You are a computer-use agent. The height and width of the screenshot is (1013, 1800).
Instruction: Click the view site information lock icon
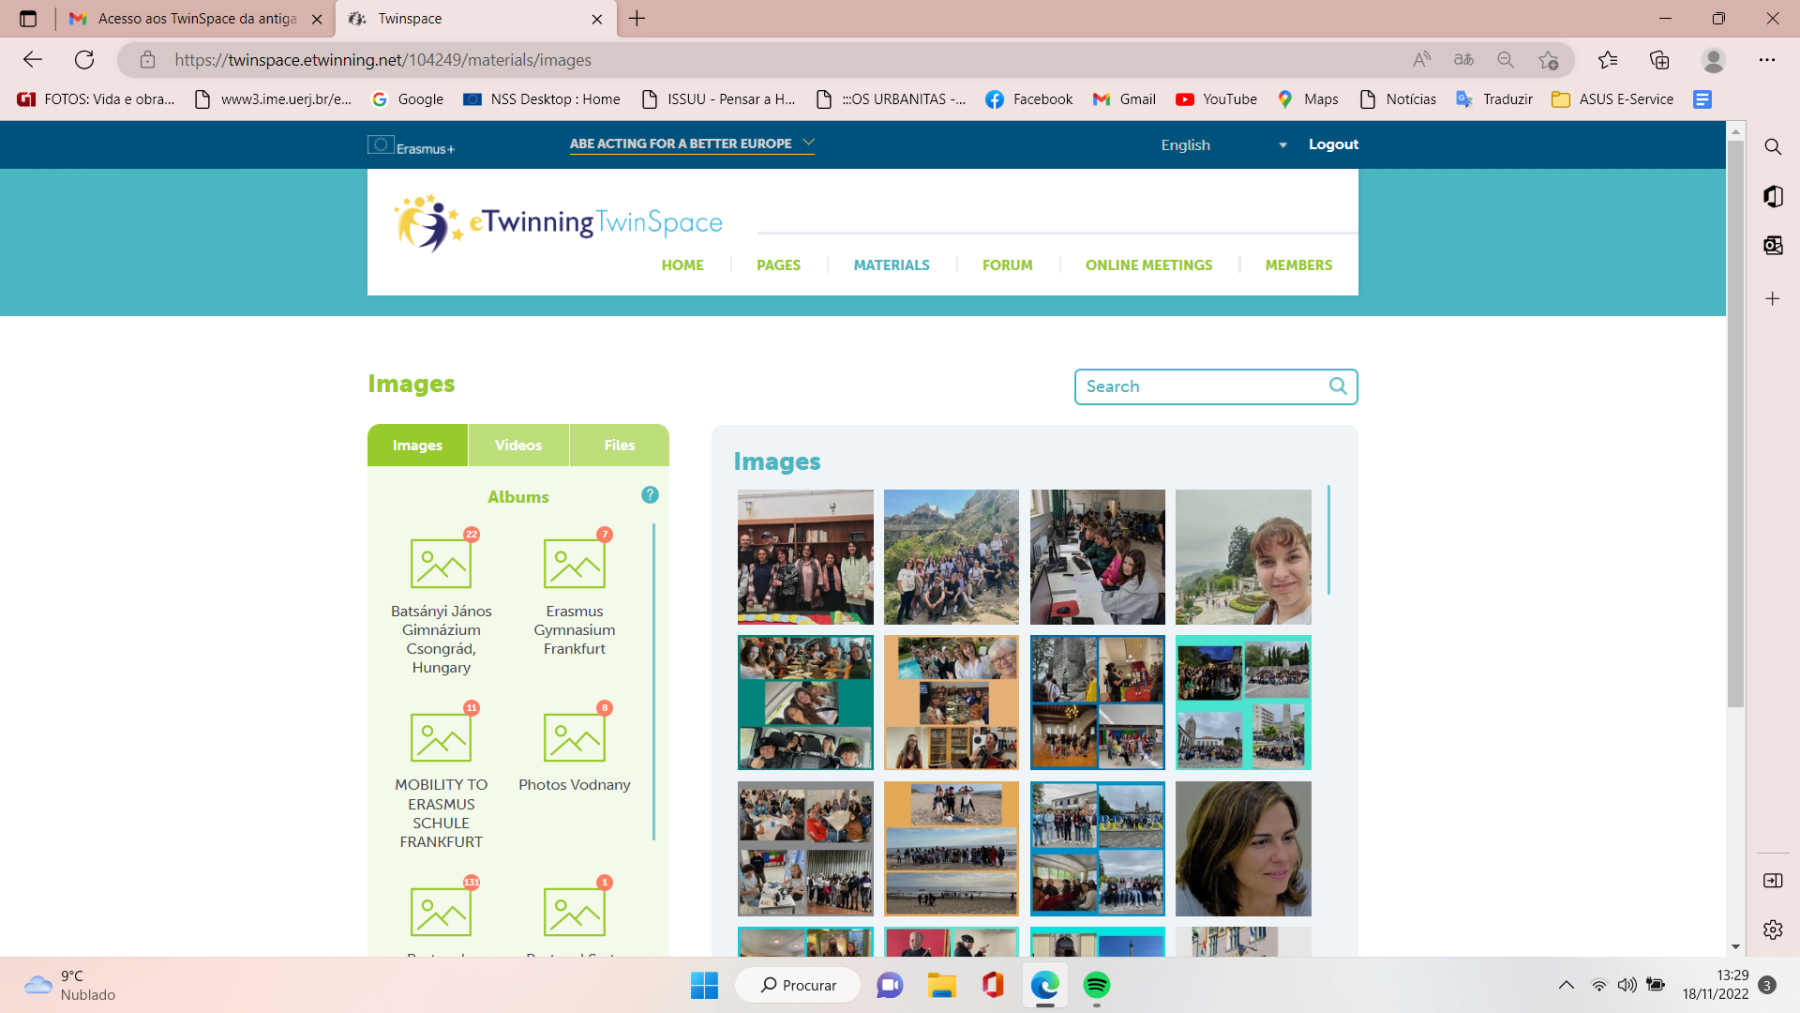point(147,60)
